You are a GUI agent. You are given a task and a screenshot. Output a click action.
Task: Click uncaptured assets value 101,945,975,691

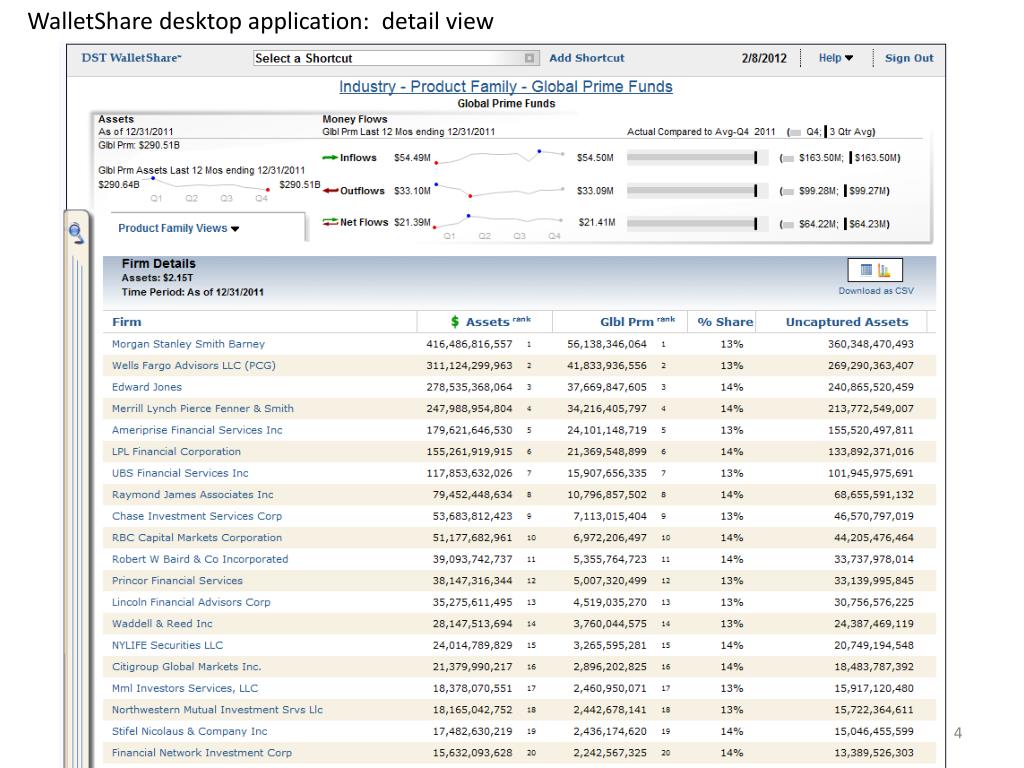click(871, 473)
